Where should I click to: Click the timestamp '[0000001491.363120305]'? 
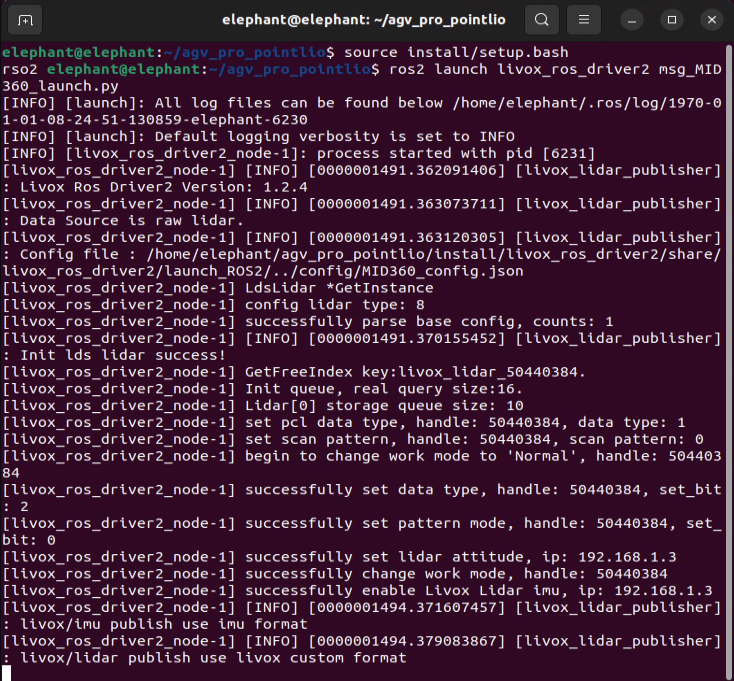pos(407,238)
